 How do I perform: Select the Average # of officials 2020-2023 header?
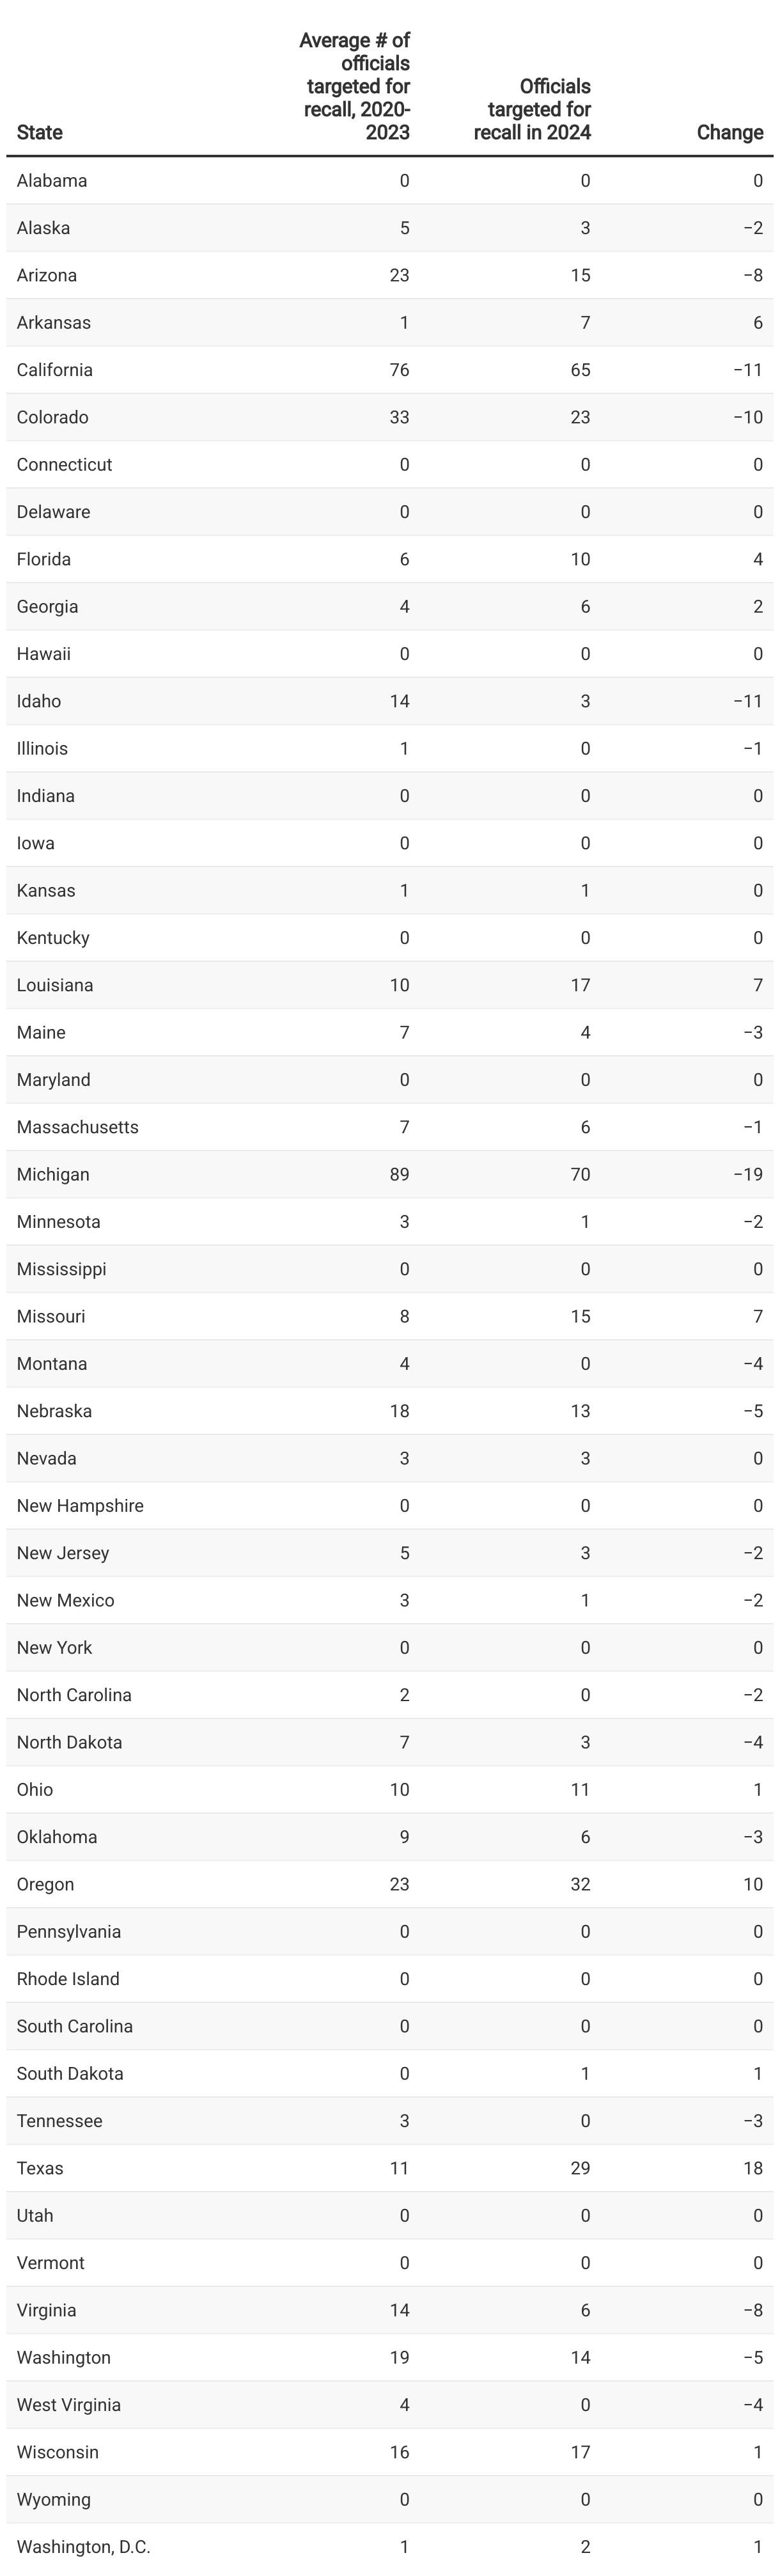click(354, 86)
